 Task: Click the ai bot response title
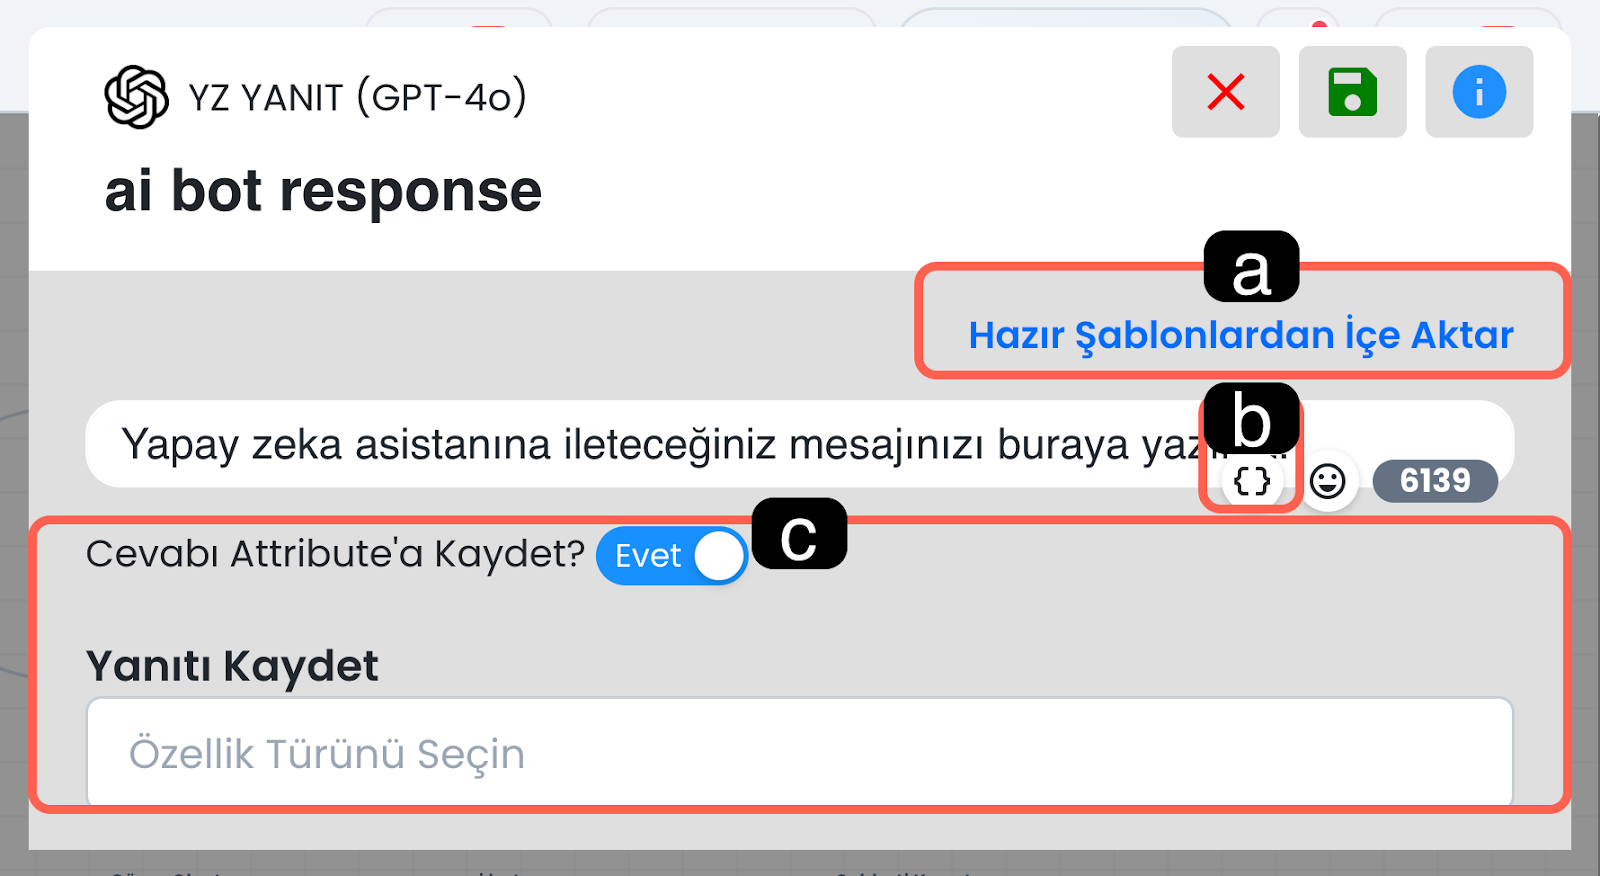(x=323, y=191)
